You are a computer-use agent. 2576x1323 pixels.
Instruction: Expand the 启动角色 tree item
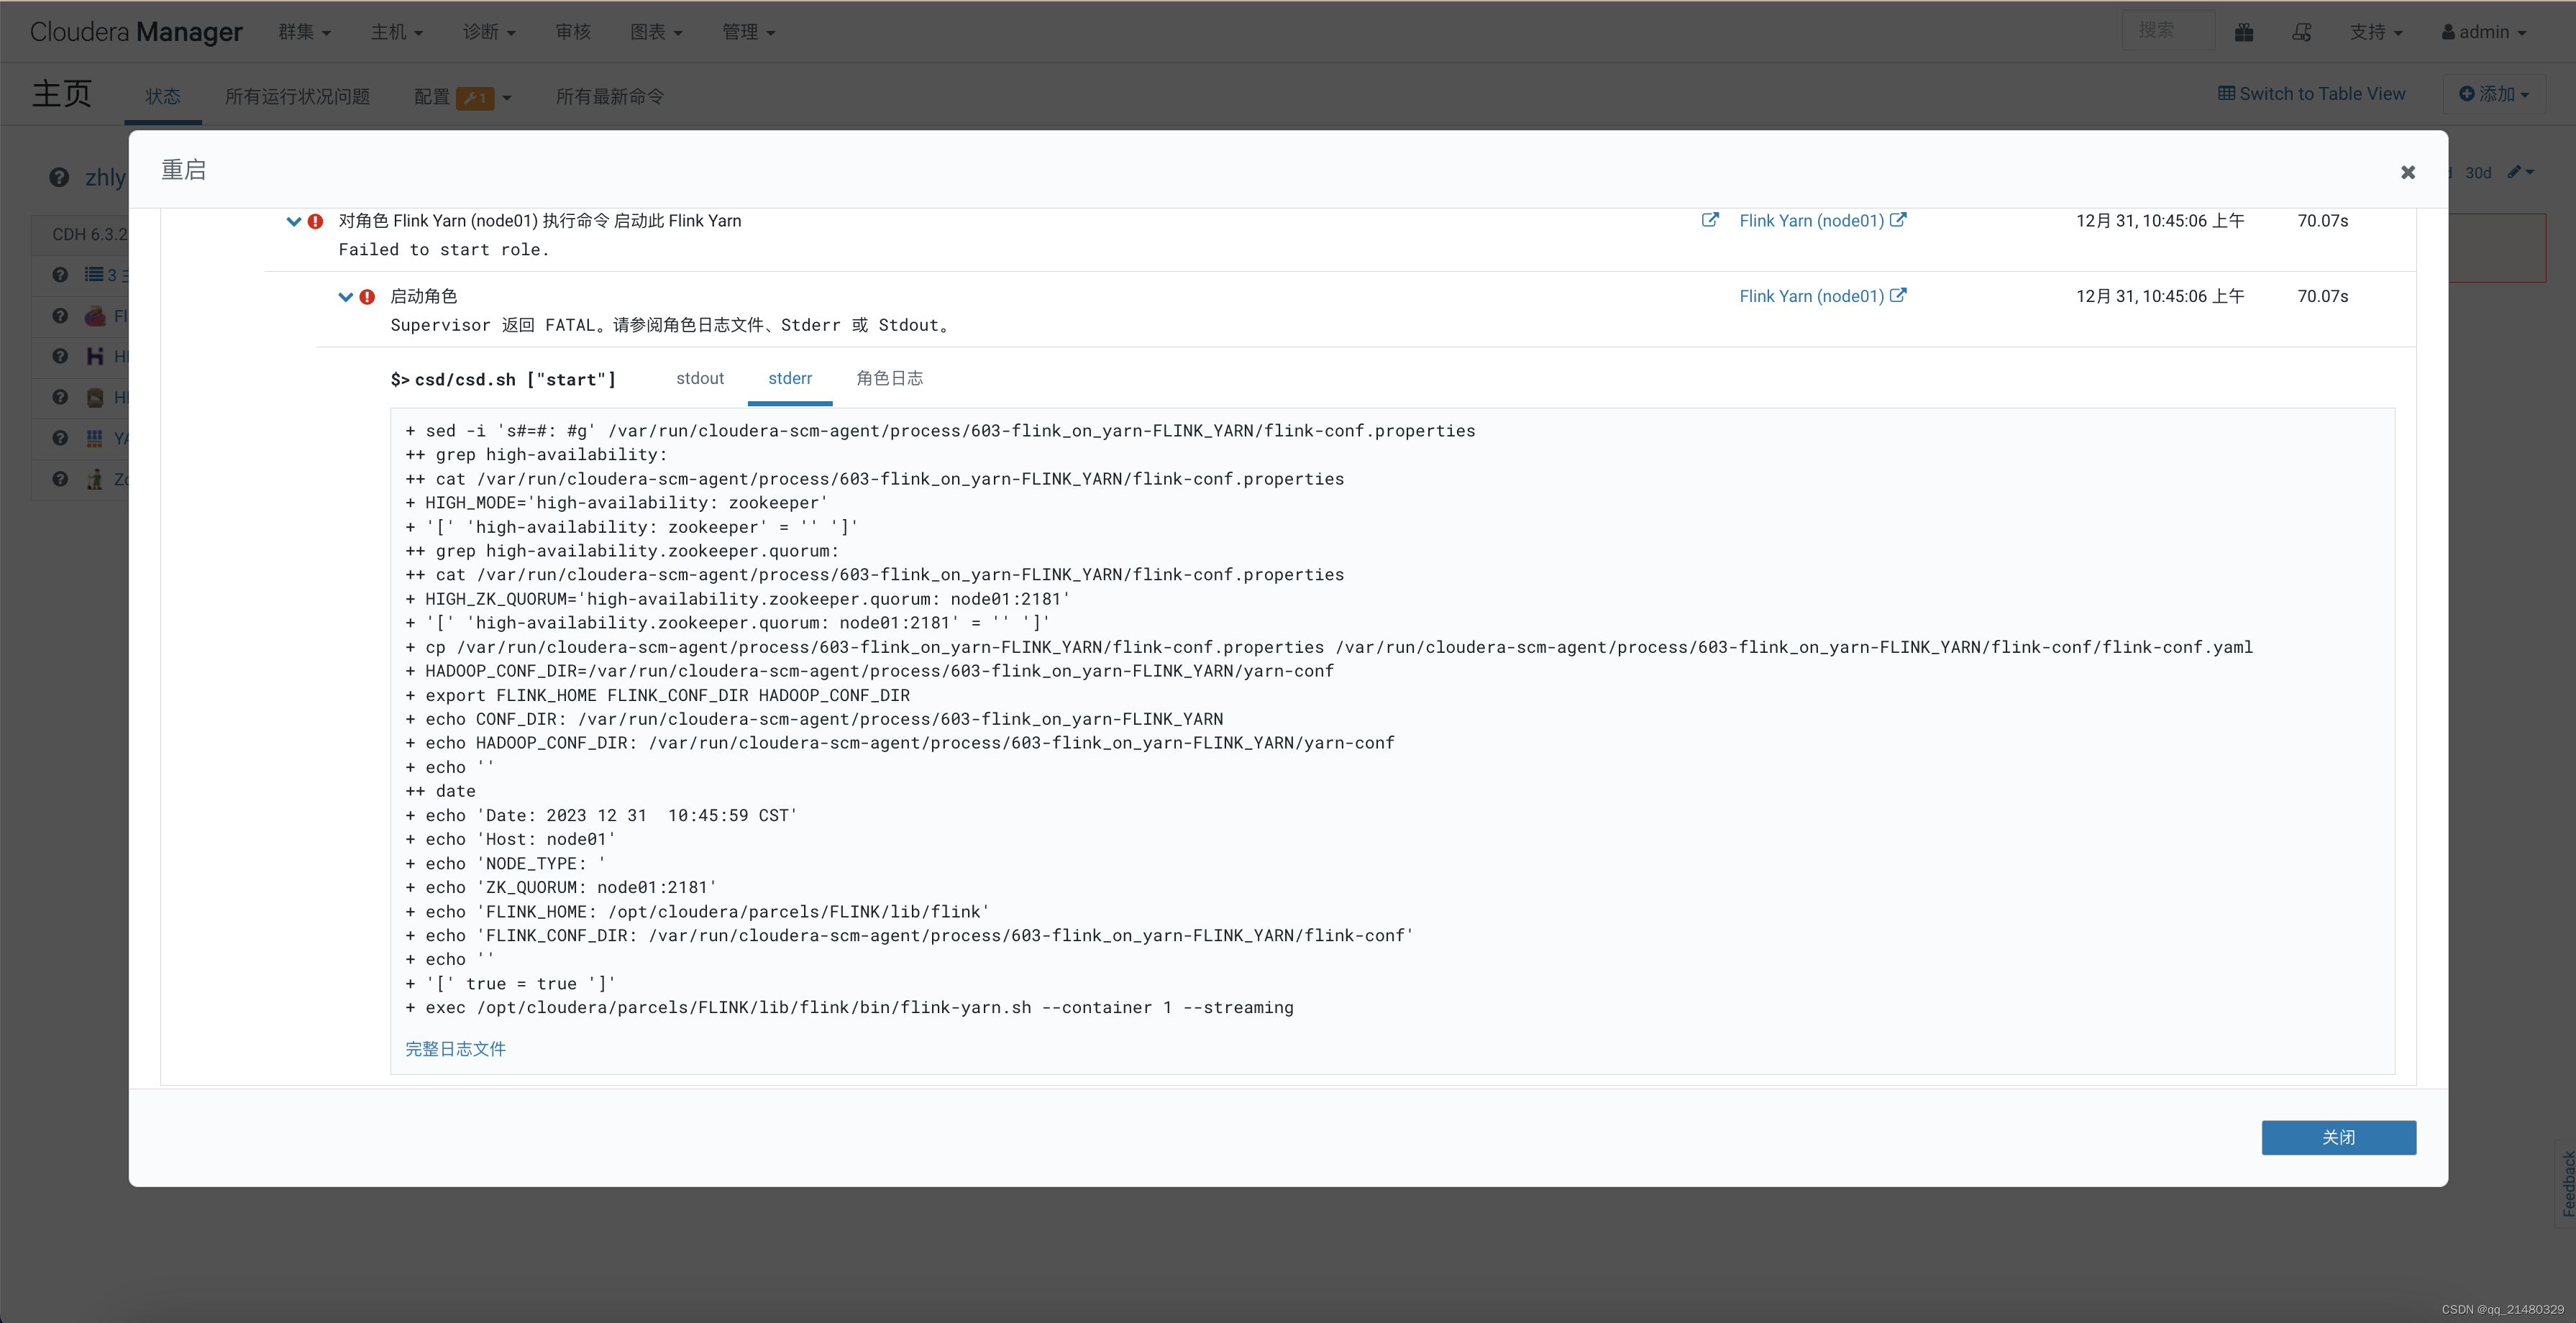pyautogui.click(x=346, y=296)
